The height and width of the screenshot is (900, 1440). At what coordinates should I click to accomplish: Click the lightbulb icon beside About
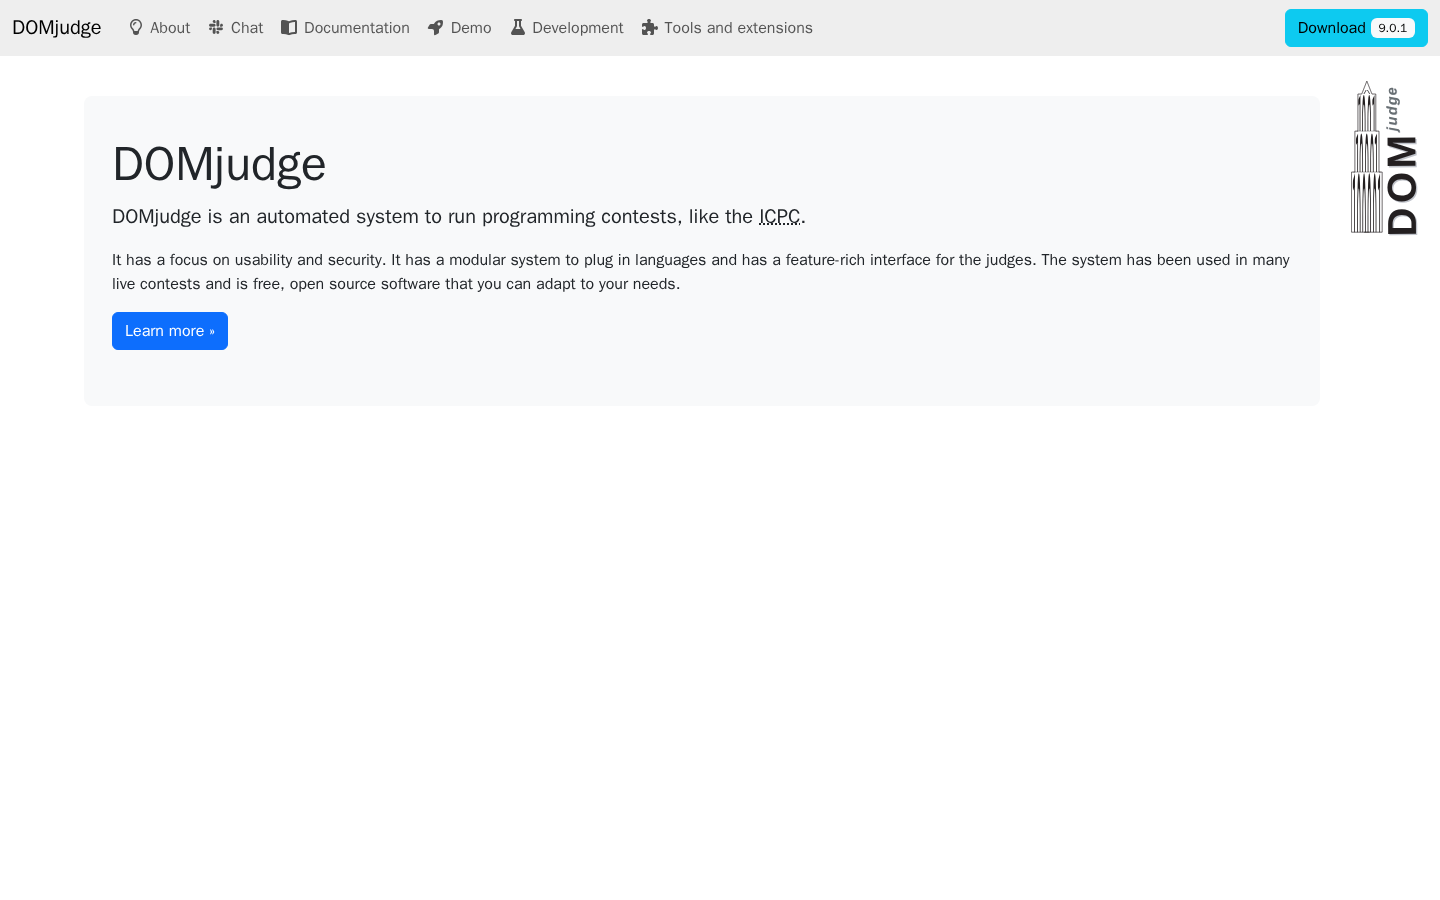coord(136,28)
